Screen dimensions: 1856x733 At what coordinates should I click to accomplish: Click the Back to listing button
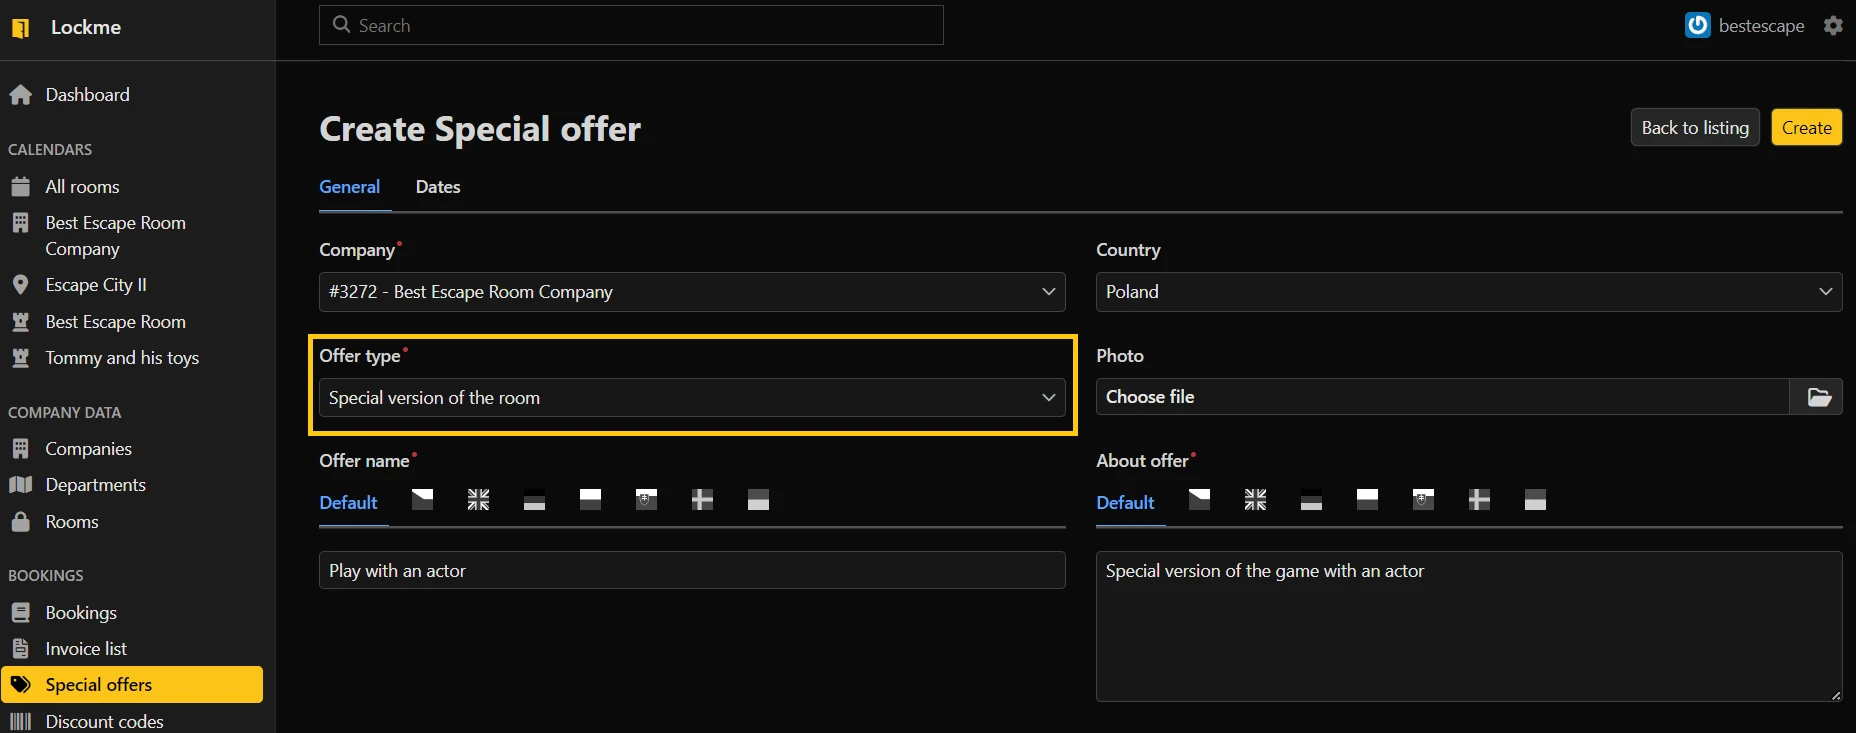[x=1694, y=128]
